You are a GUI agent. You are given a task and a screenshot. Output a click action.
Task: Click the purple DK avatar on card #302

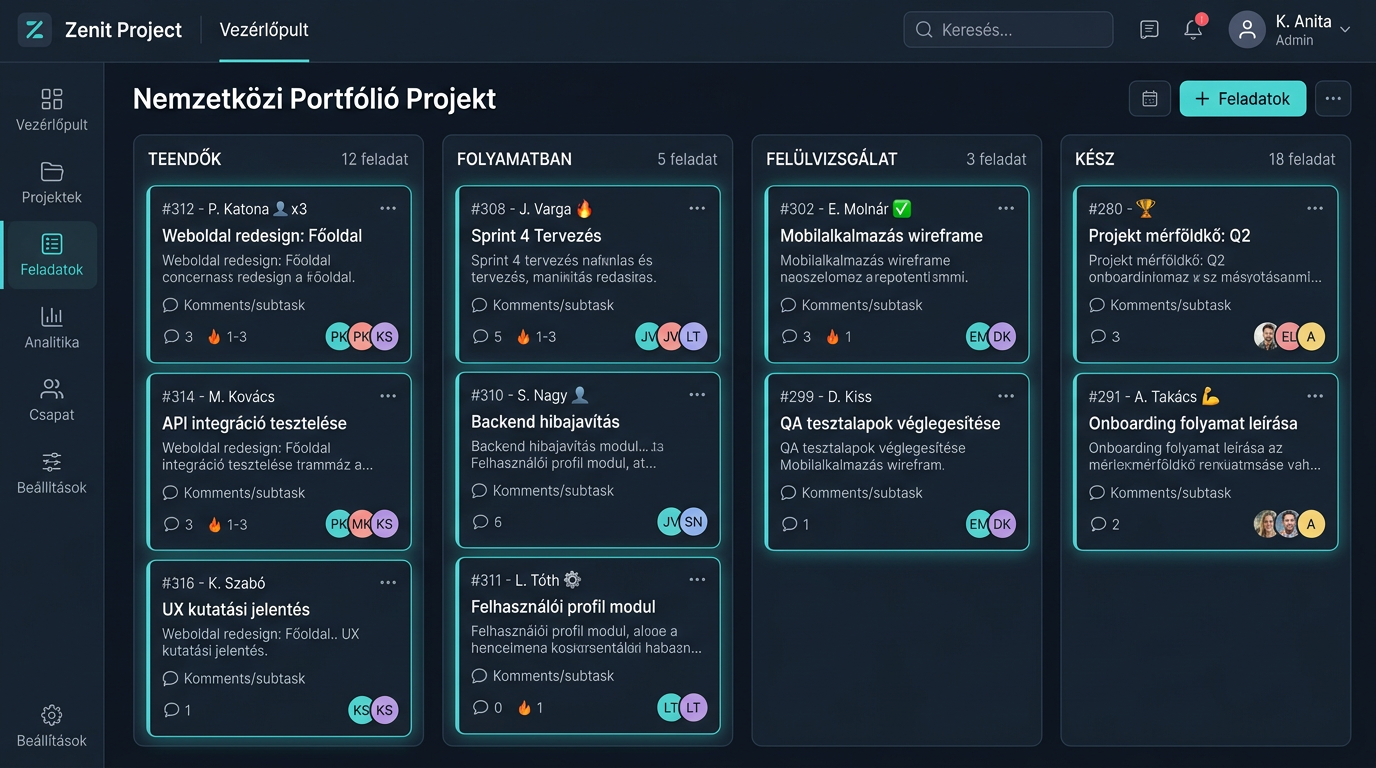1002,336
